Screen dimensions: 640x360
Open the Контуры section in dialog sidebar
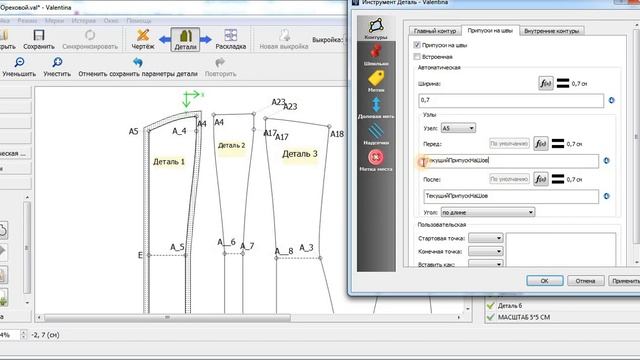coord(376,29)
